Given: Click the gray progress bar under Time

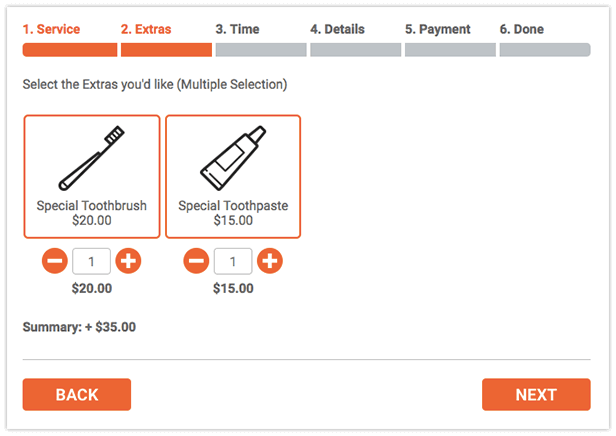Looking at the screenshot, I should (260, 50).
